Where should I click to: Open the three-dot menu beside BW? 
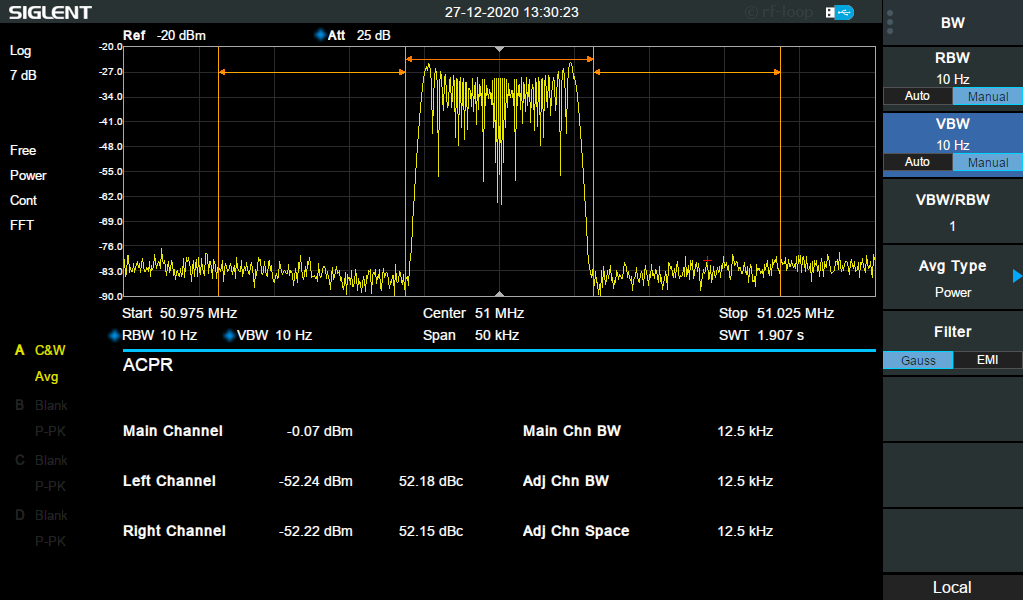click(x=890, y=22)
